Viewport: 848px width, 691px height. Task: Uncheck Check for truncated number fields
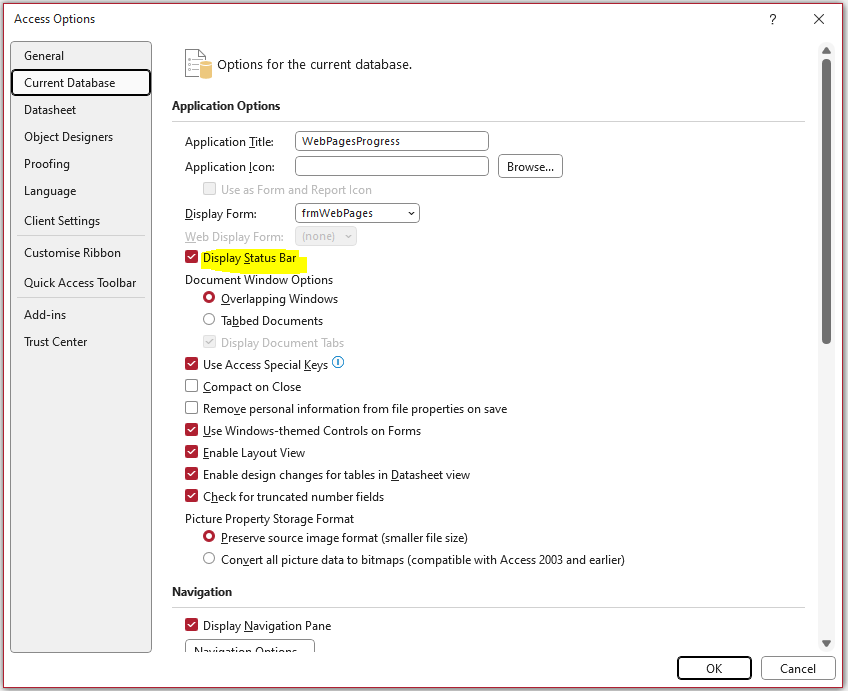(x=191, y=495)
